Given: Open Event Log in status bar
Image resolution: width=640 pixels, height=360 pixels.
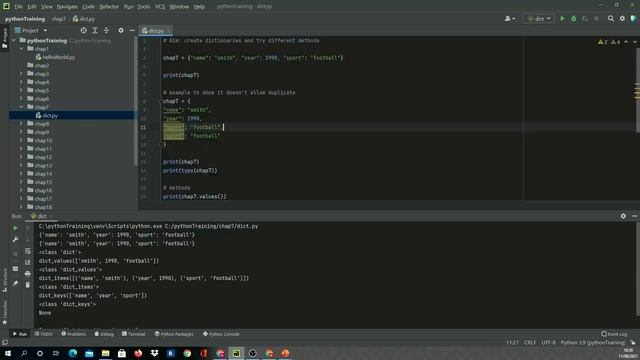Looking at the screenshot, I should coord(614,334).
